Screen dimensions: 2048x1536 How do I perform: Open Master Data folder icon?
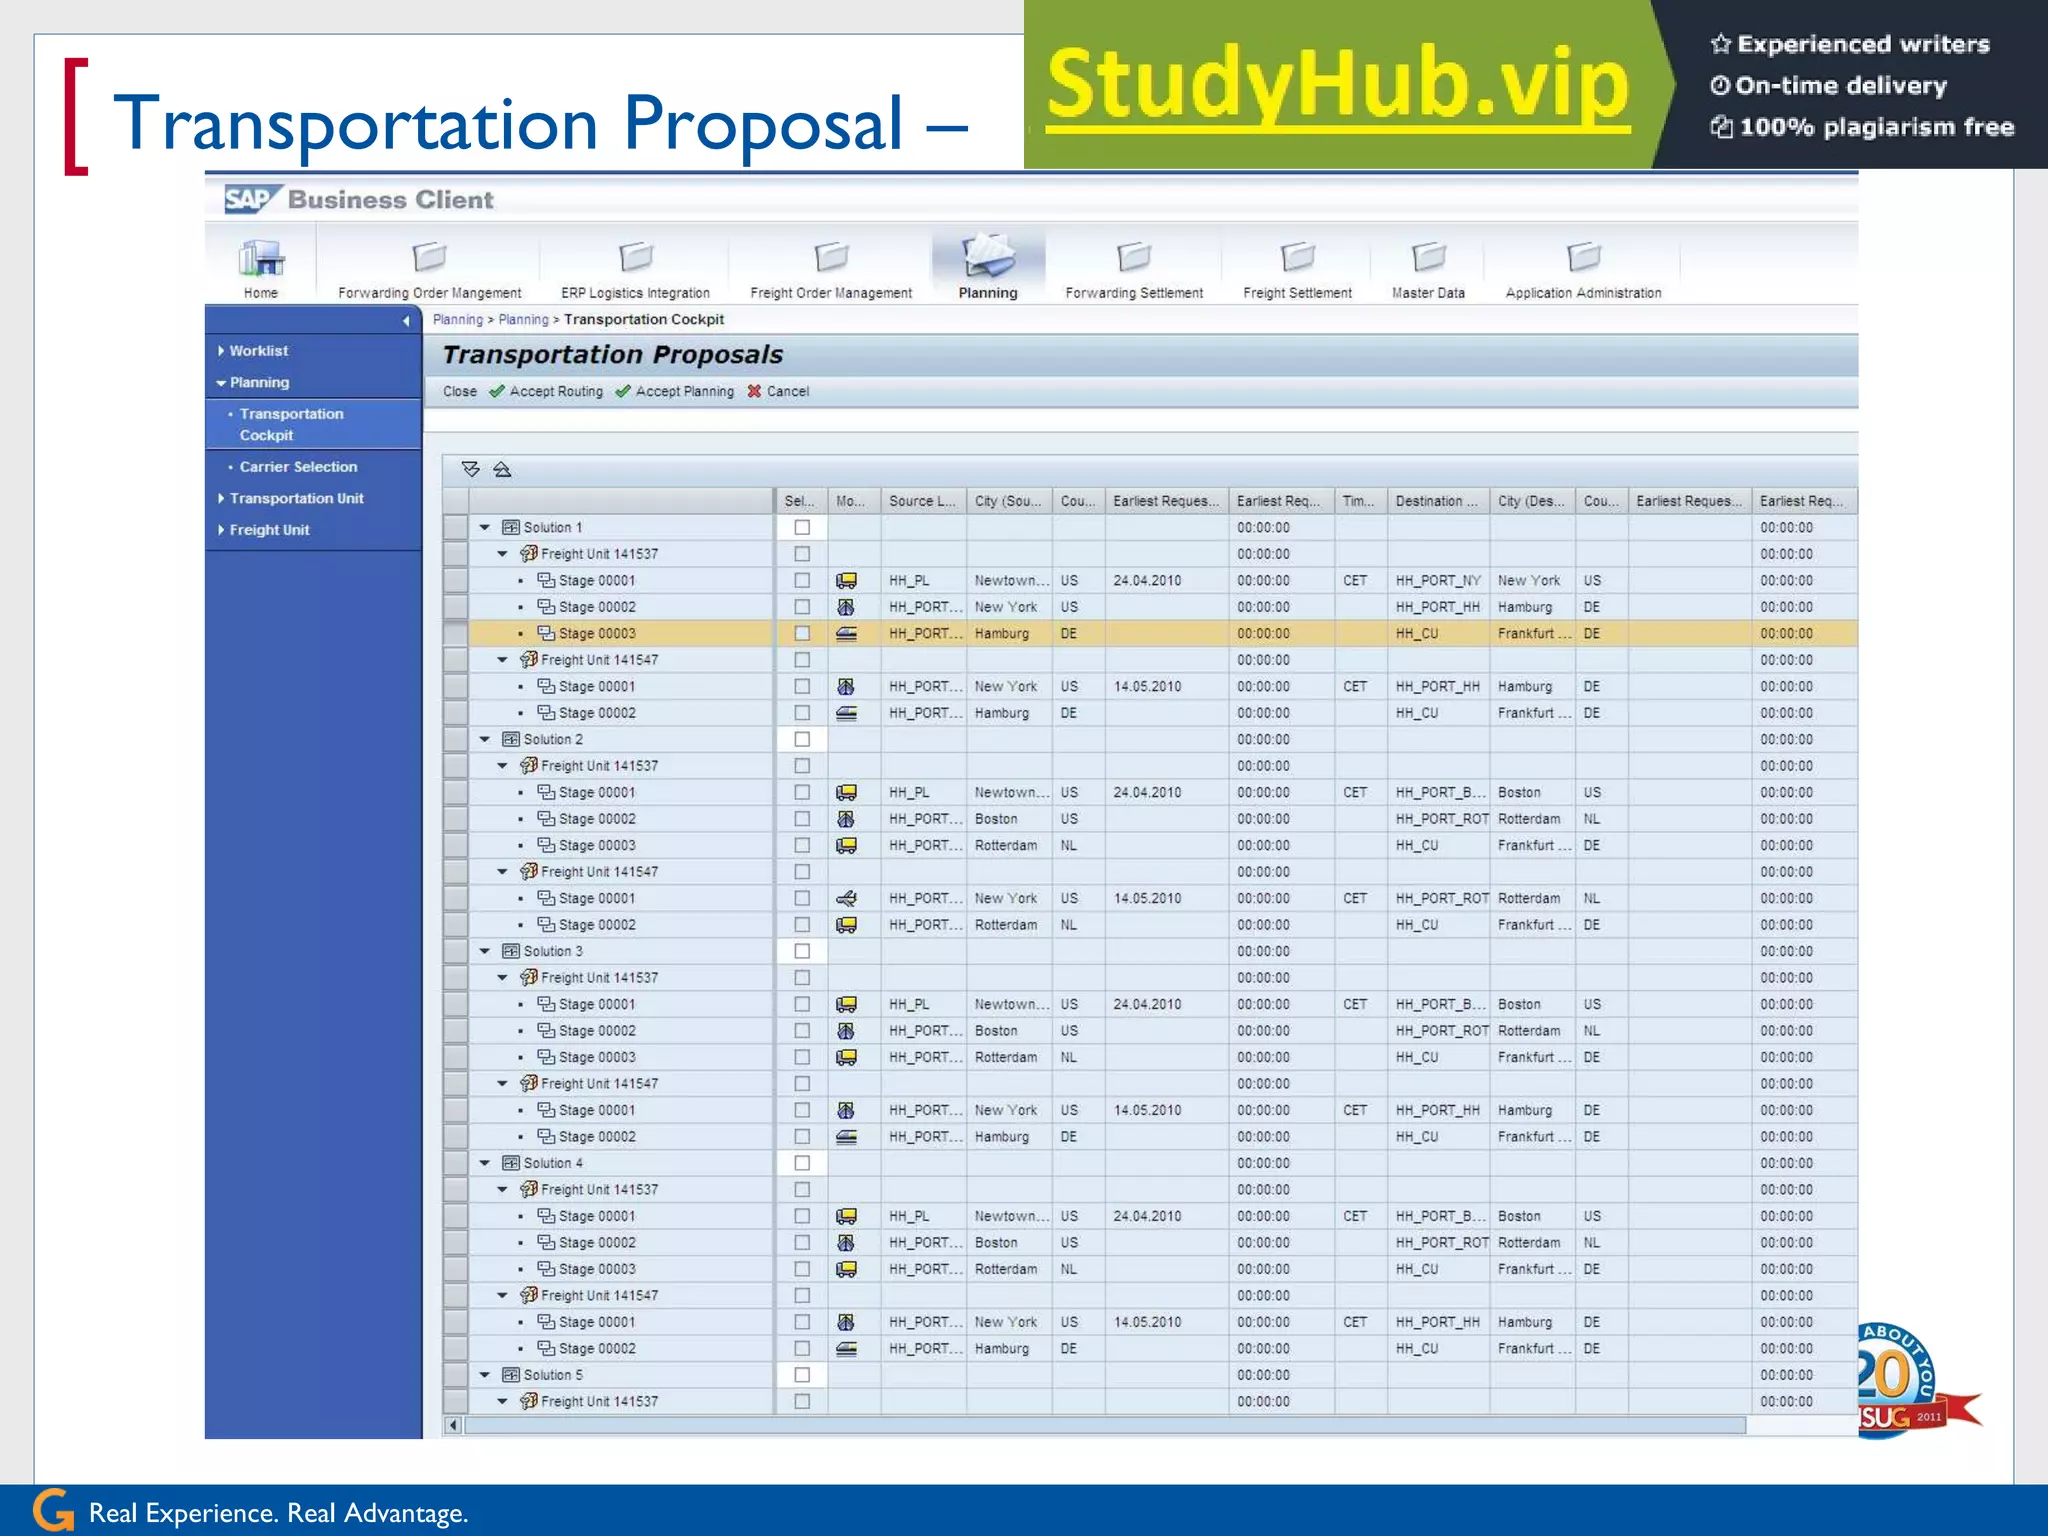[x=1429, y=257]
